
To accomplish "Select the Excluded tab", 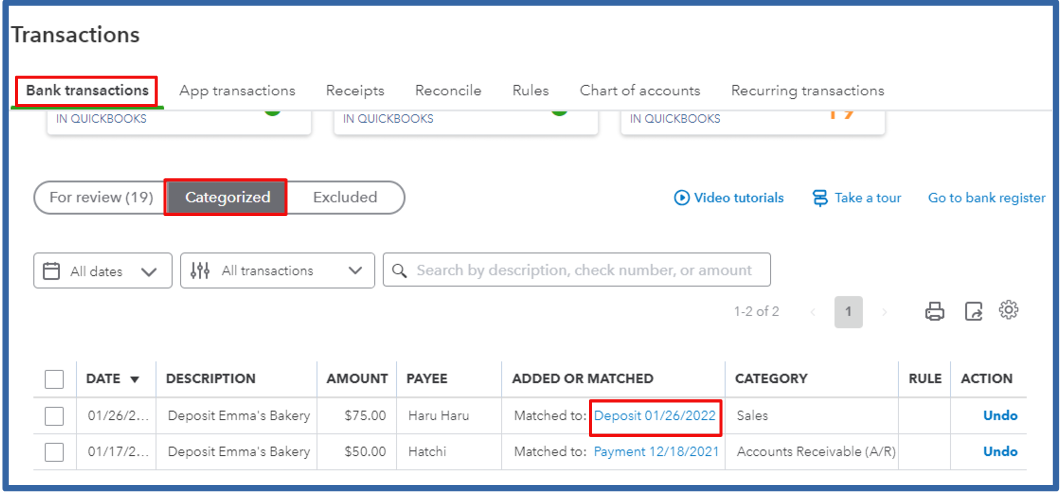I will tap(345, 198).
